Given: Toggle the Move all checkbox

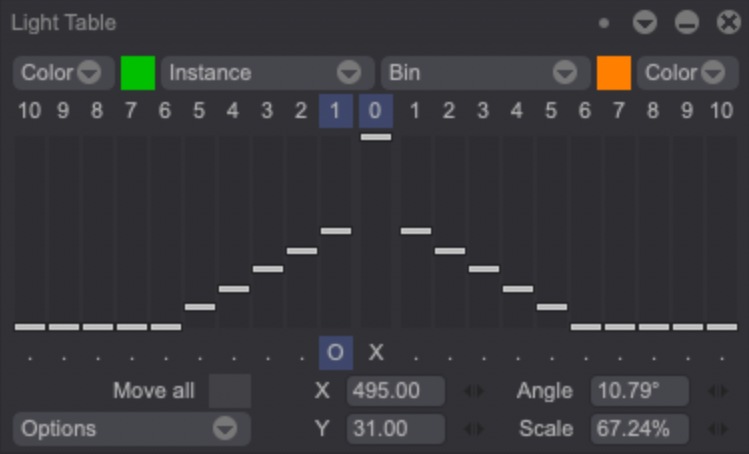Looking at the screenshot, I should click(230, 391).
